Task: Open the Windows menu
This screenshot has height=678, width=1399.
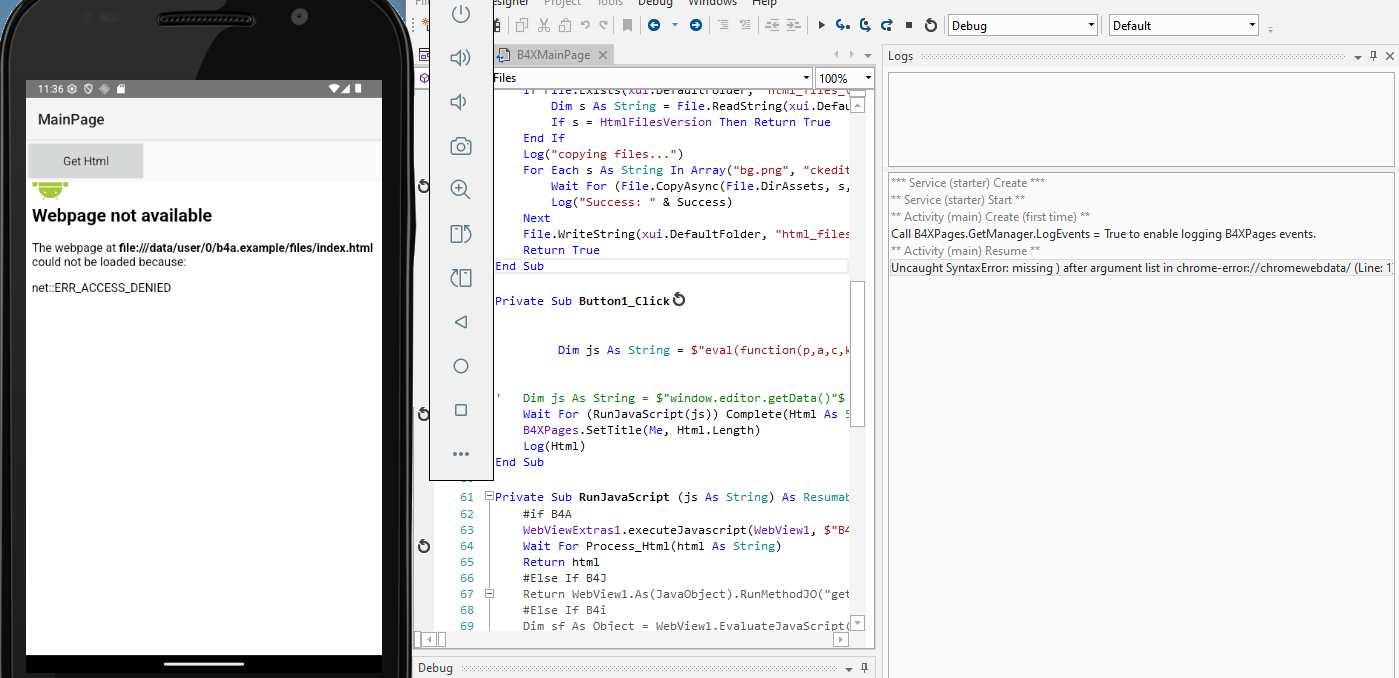Action: click(712, 3)
